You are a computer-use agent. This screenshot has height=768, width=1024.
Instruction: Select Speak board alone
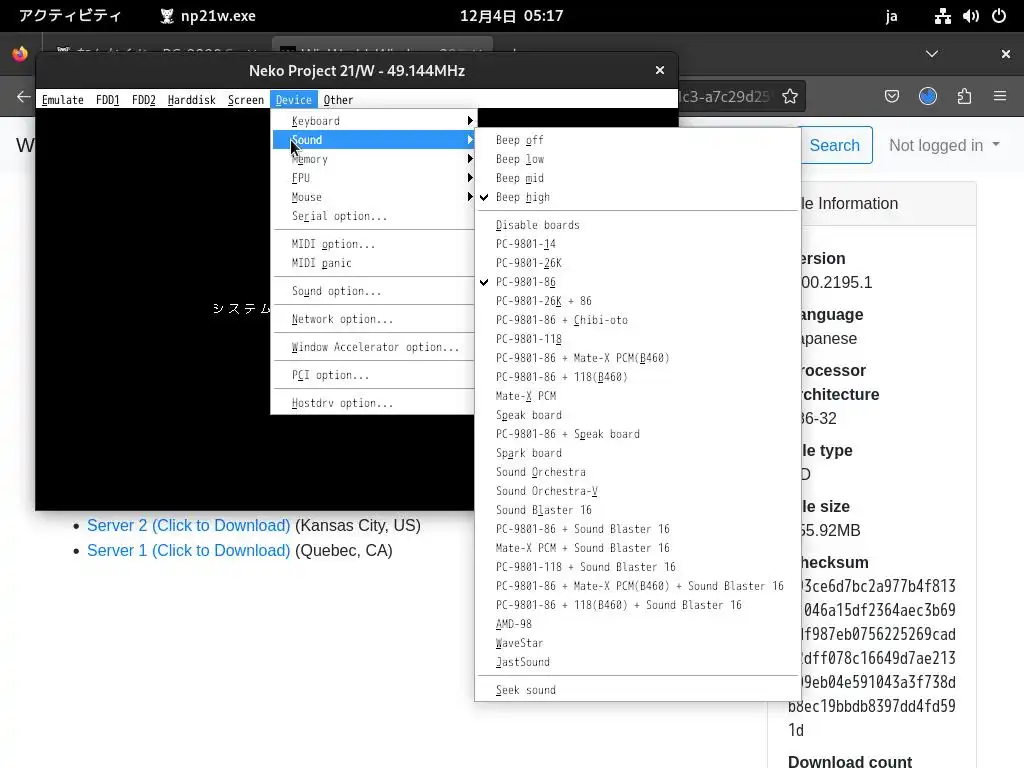click(x=637, y=415)
